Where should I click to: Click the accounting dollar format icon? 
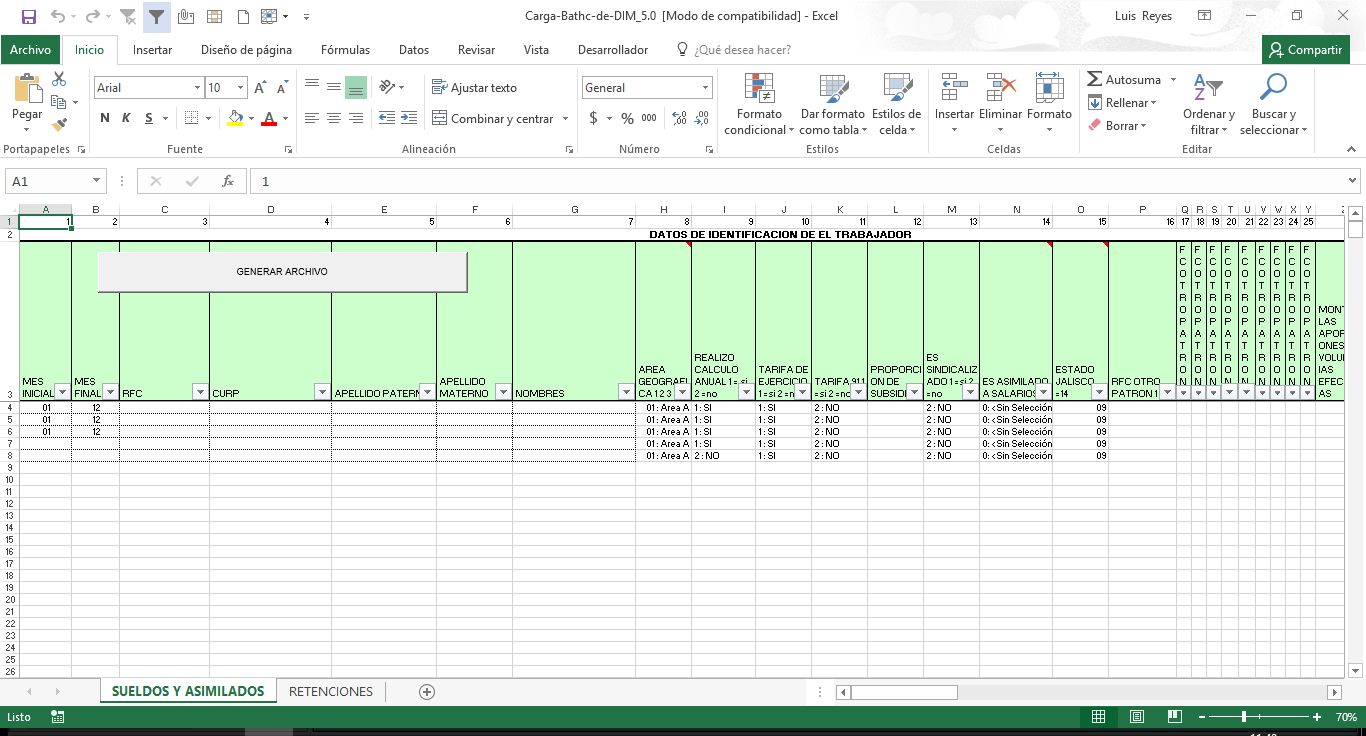(x=594, y=118)
